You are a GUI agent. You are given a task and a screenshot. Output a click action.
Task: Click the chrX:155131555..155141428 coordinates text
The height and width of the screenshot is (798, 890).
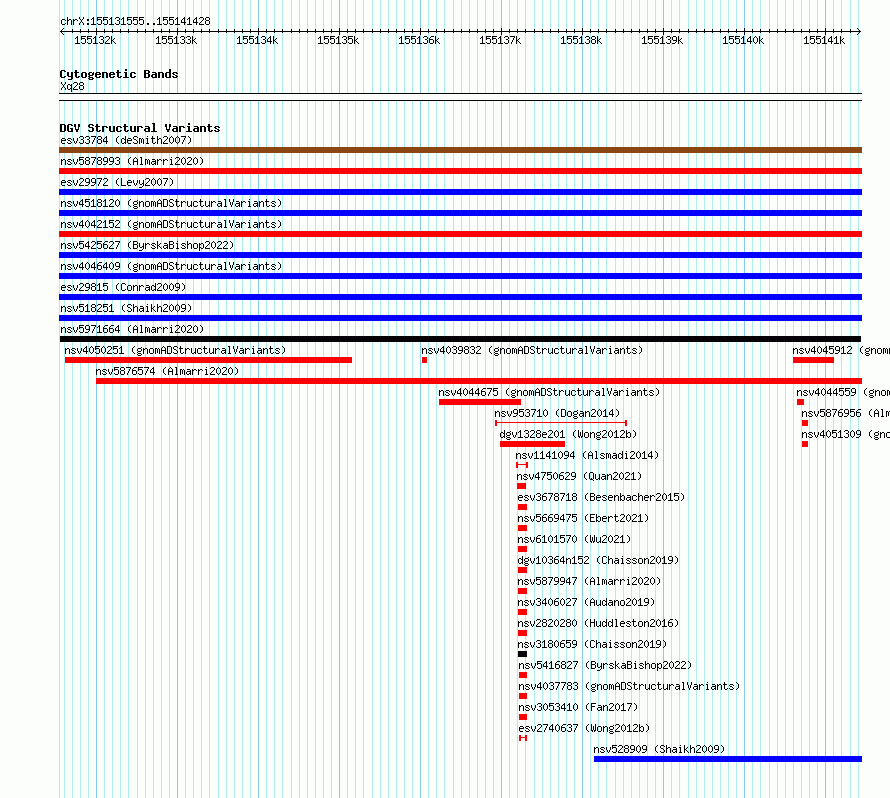[x=135, y=21]
